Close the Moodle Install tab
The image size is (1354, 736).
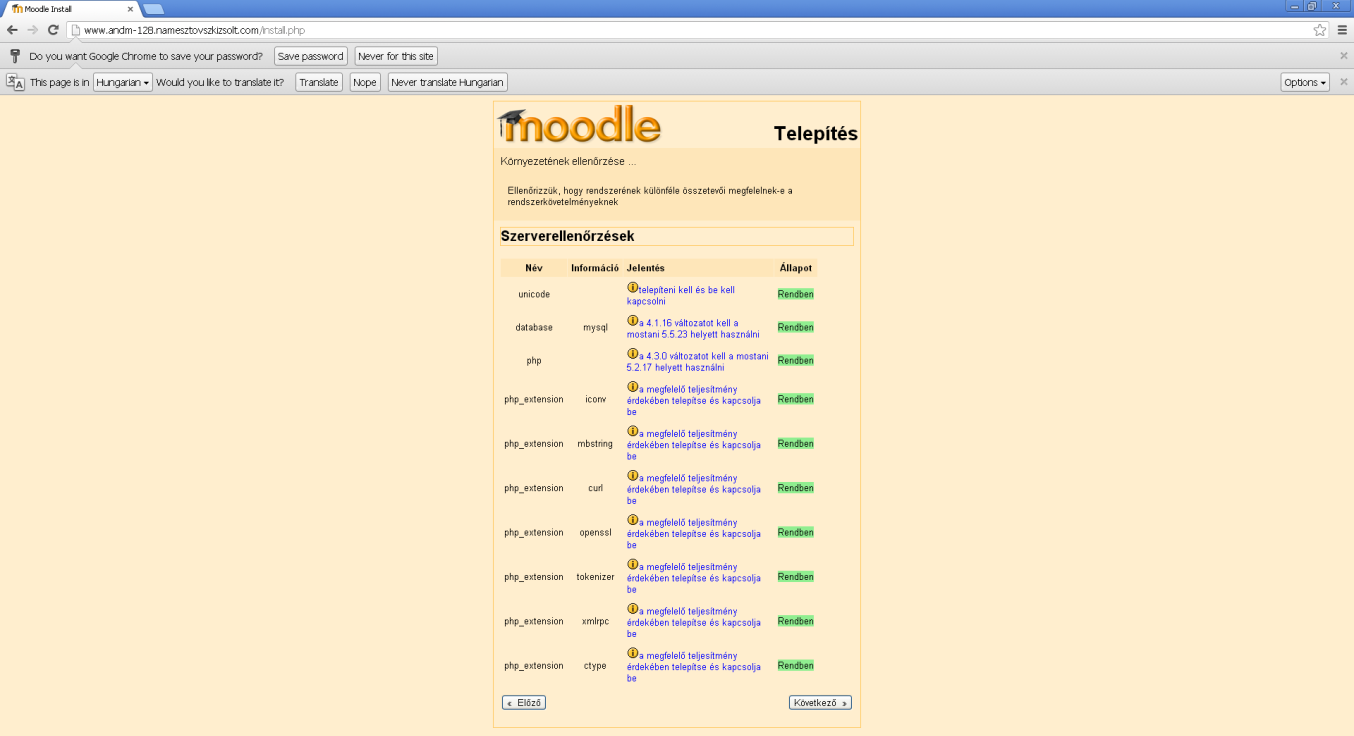pyautogui.click(x=130, y=9)
